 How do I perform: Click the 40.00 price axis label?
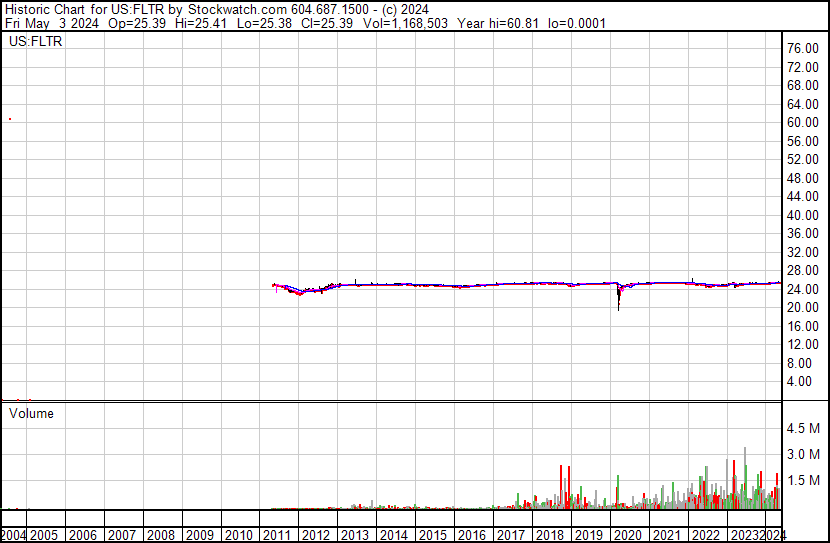(x=803, y=215)
